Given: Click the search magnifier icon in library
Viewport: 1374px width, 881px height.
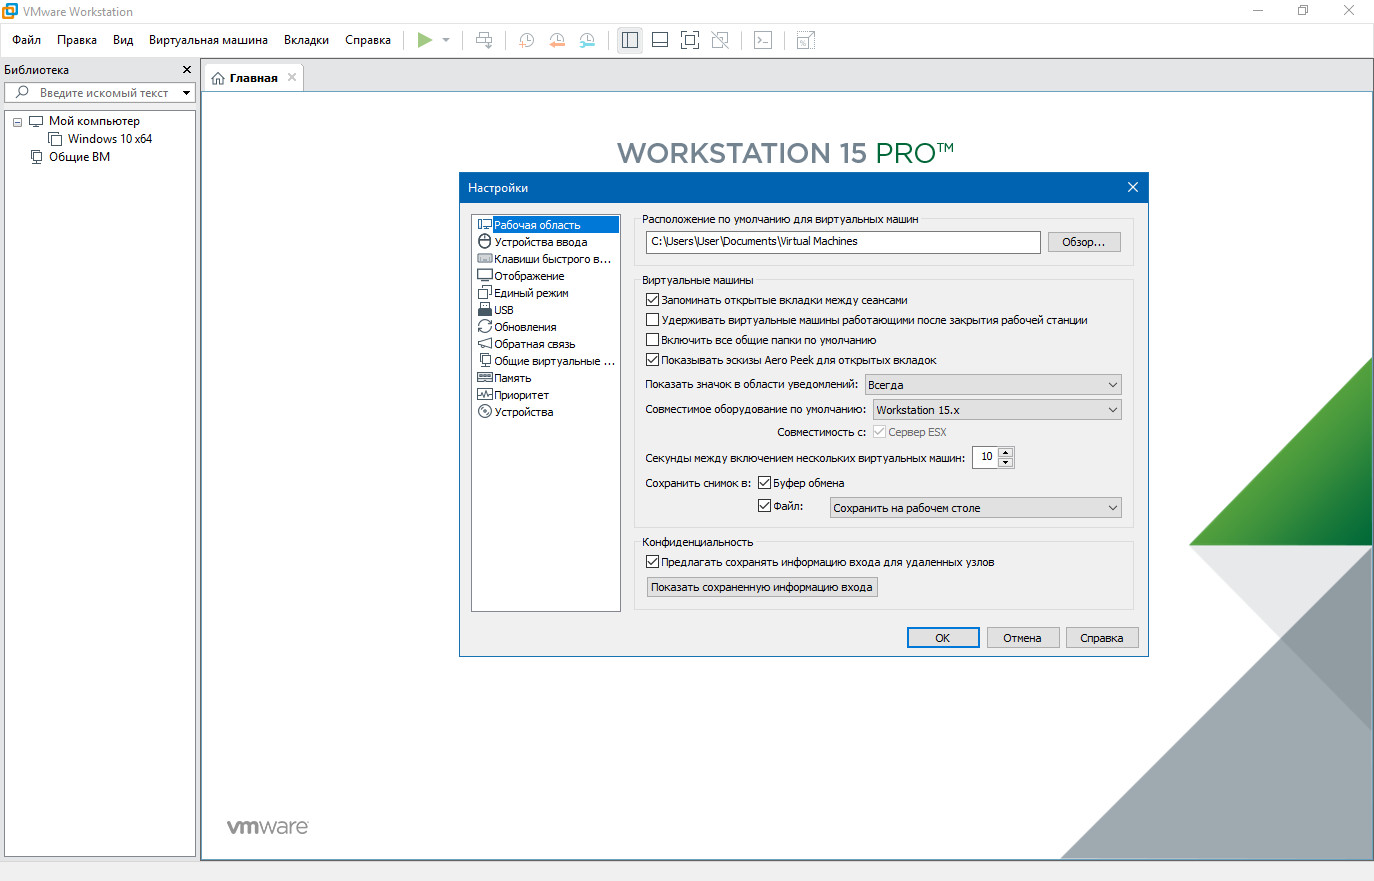Looking at the screenshot, I should click(22, 92).
